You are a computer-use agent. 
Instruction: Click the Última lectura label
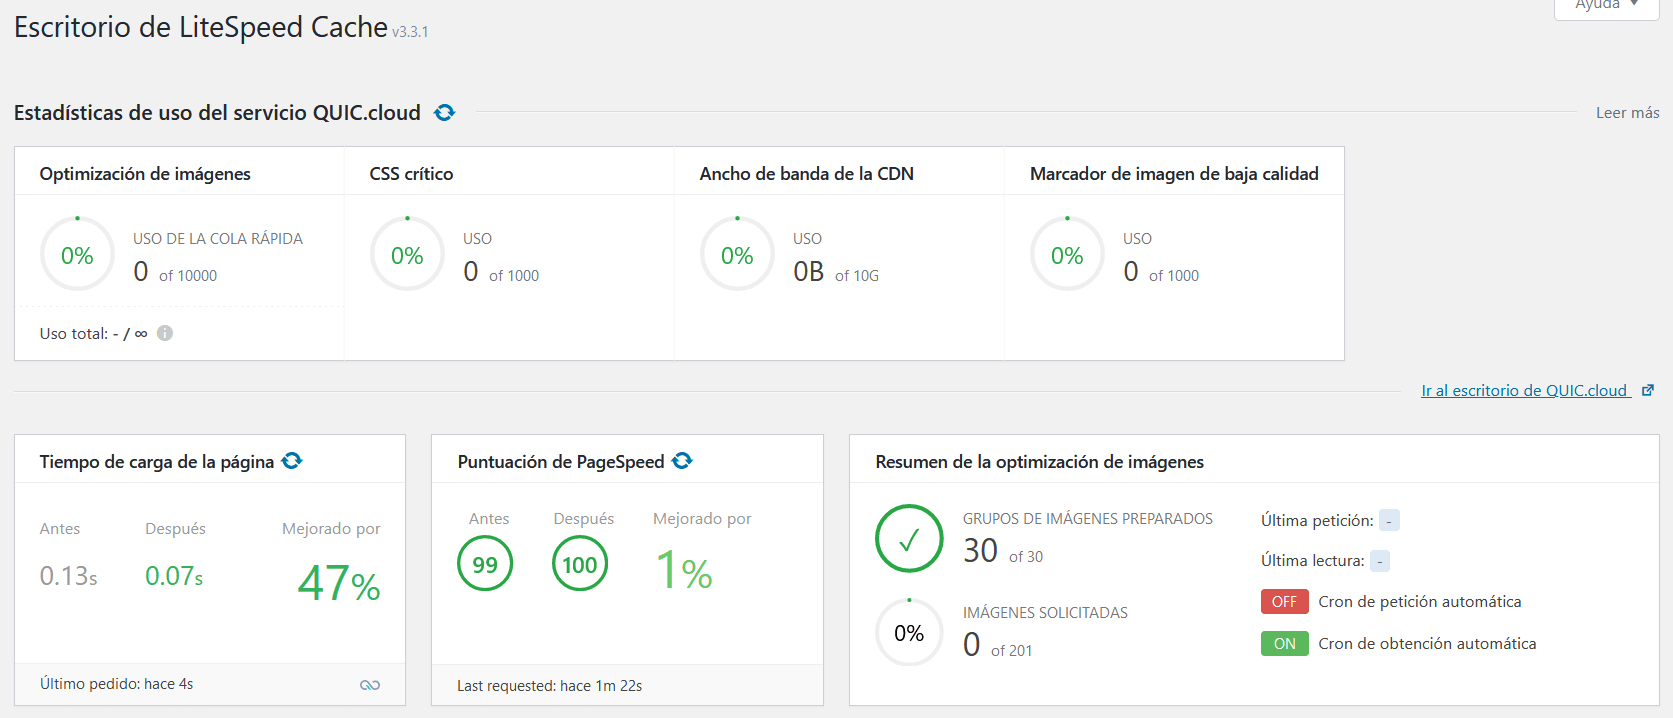(x=1313, y=560)
